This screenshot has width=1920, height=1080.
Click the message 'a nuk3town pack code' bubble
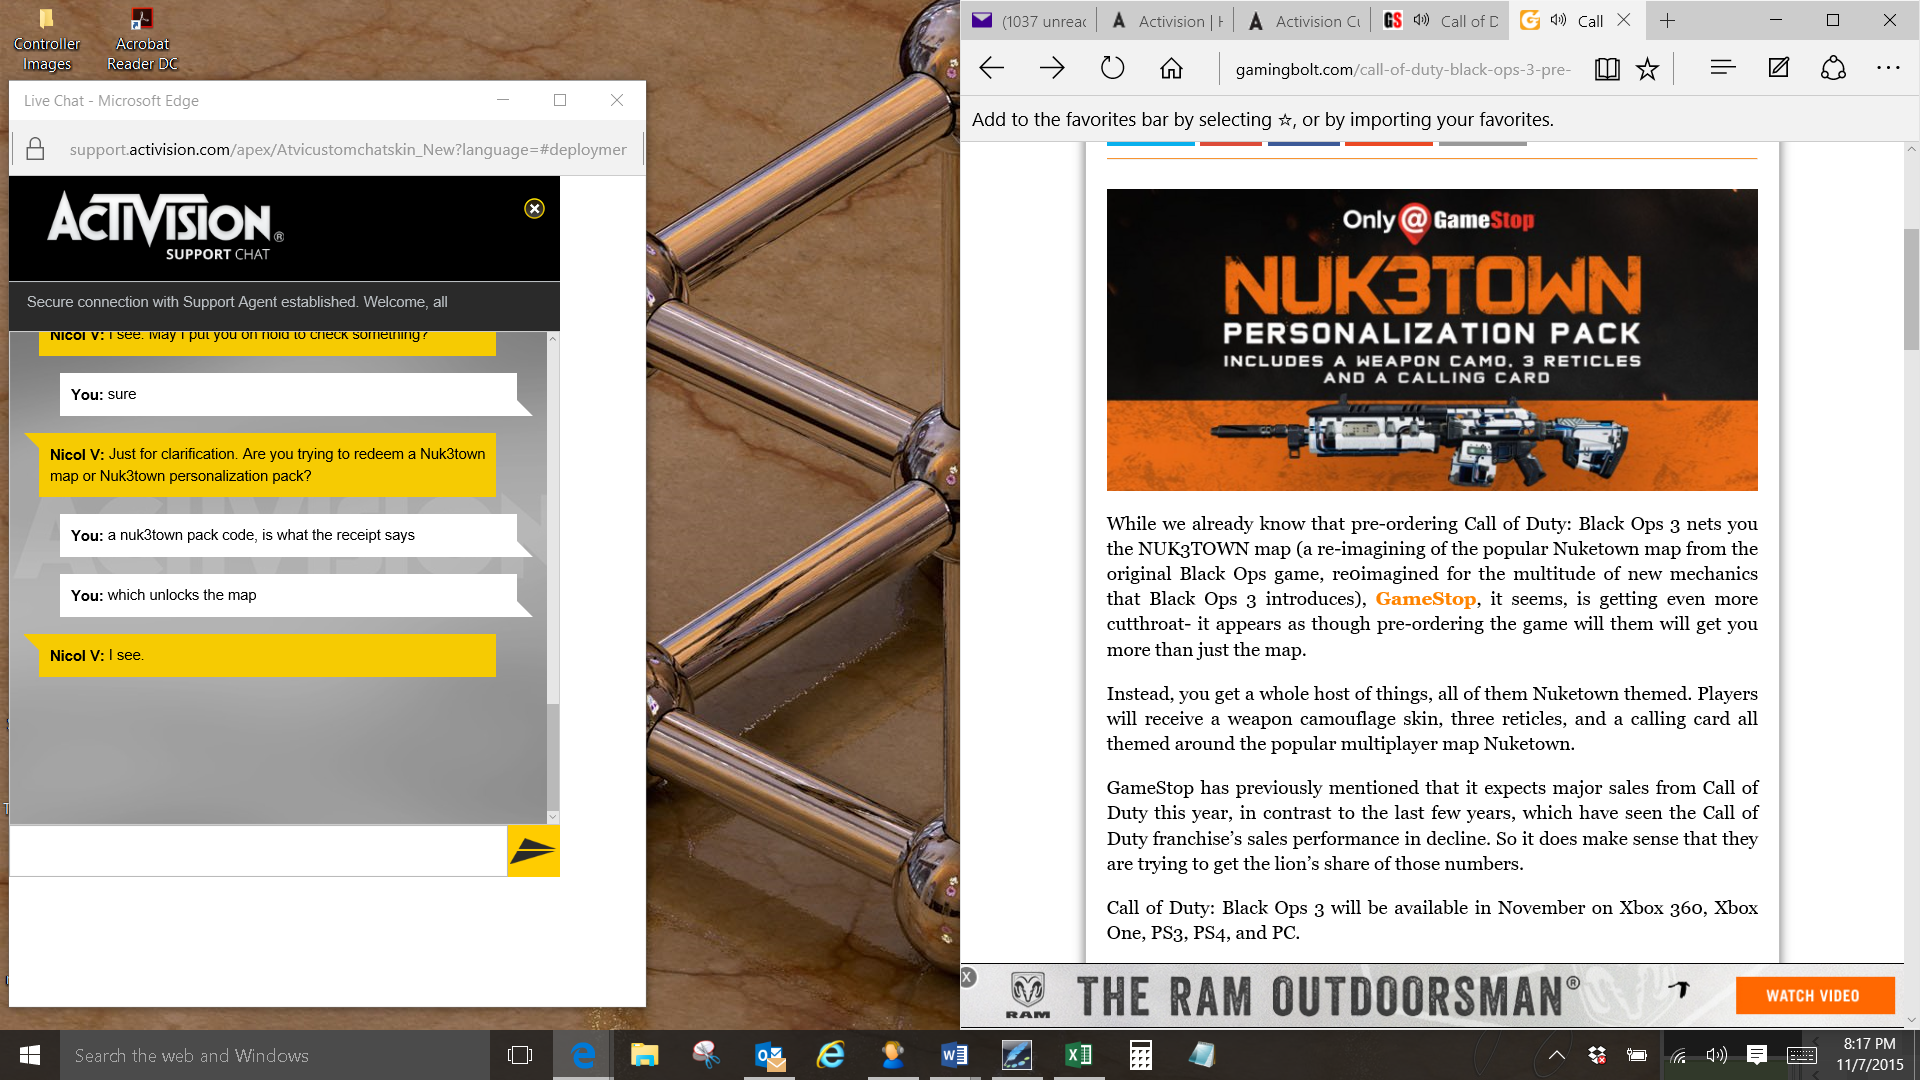tap(288, 535)
